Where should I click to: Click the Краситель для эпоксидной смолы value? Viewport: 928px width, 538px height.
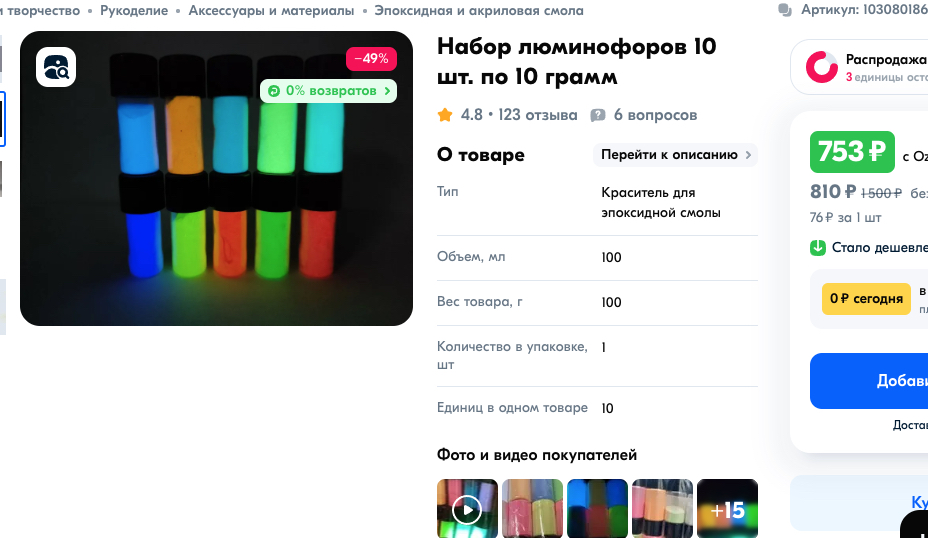(660, 202)
